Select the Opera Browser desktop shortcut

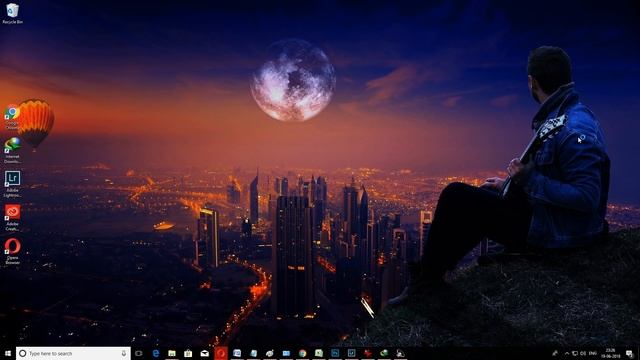[x=12, y=251]
